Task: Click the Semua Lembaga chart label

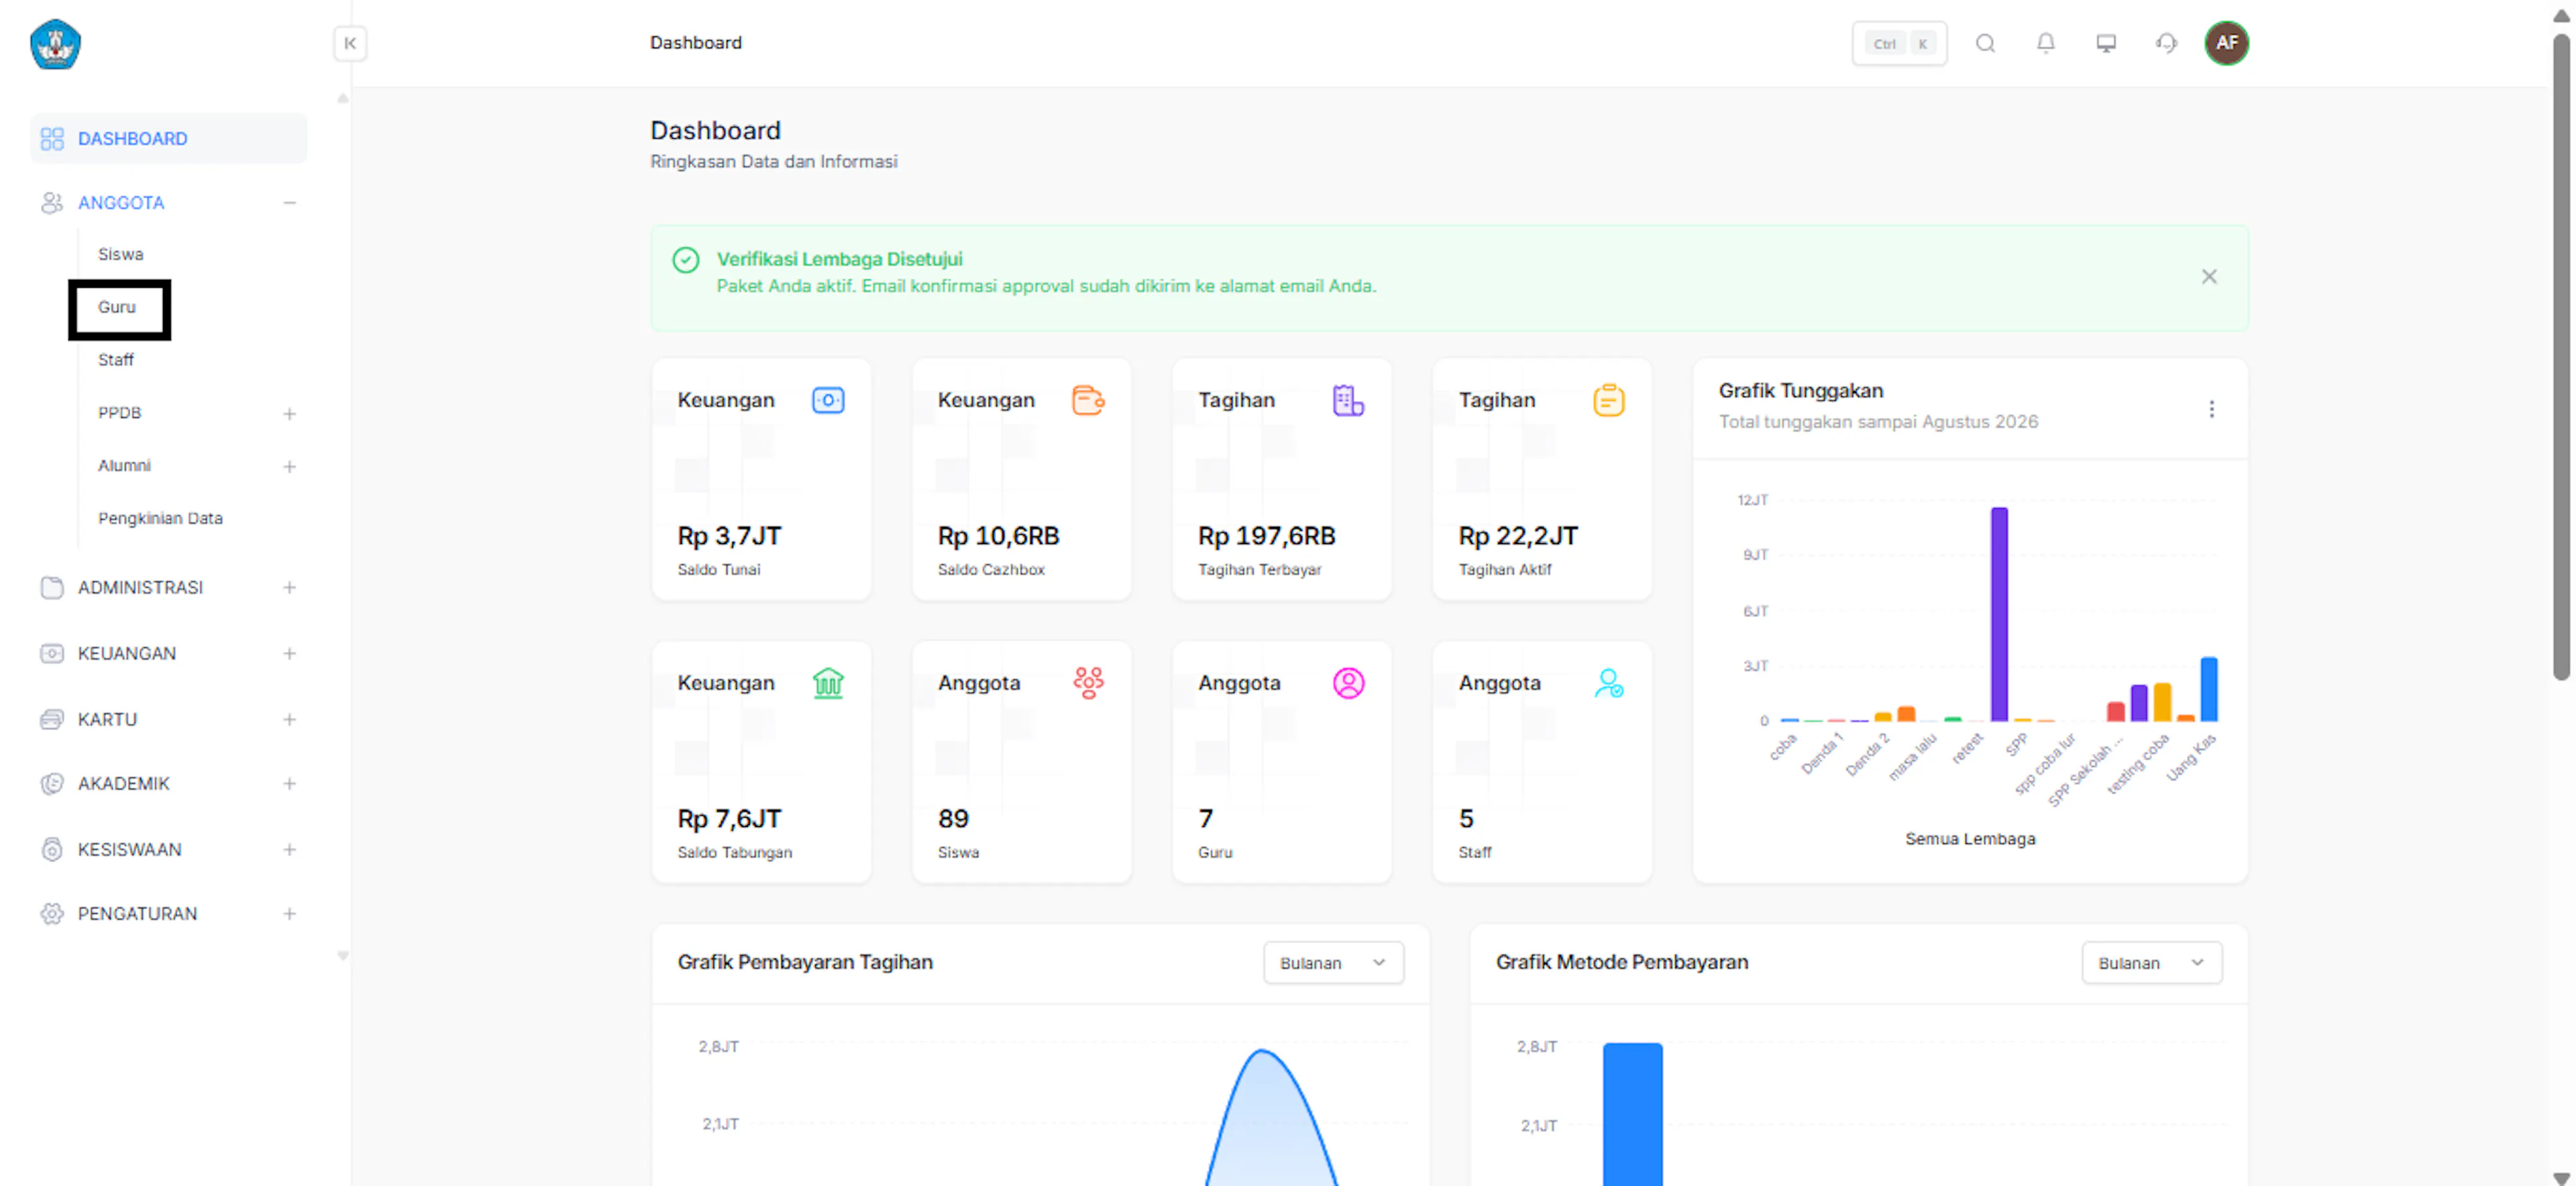Action: [x=1969, y=839]
